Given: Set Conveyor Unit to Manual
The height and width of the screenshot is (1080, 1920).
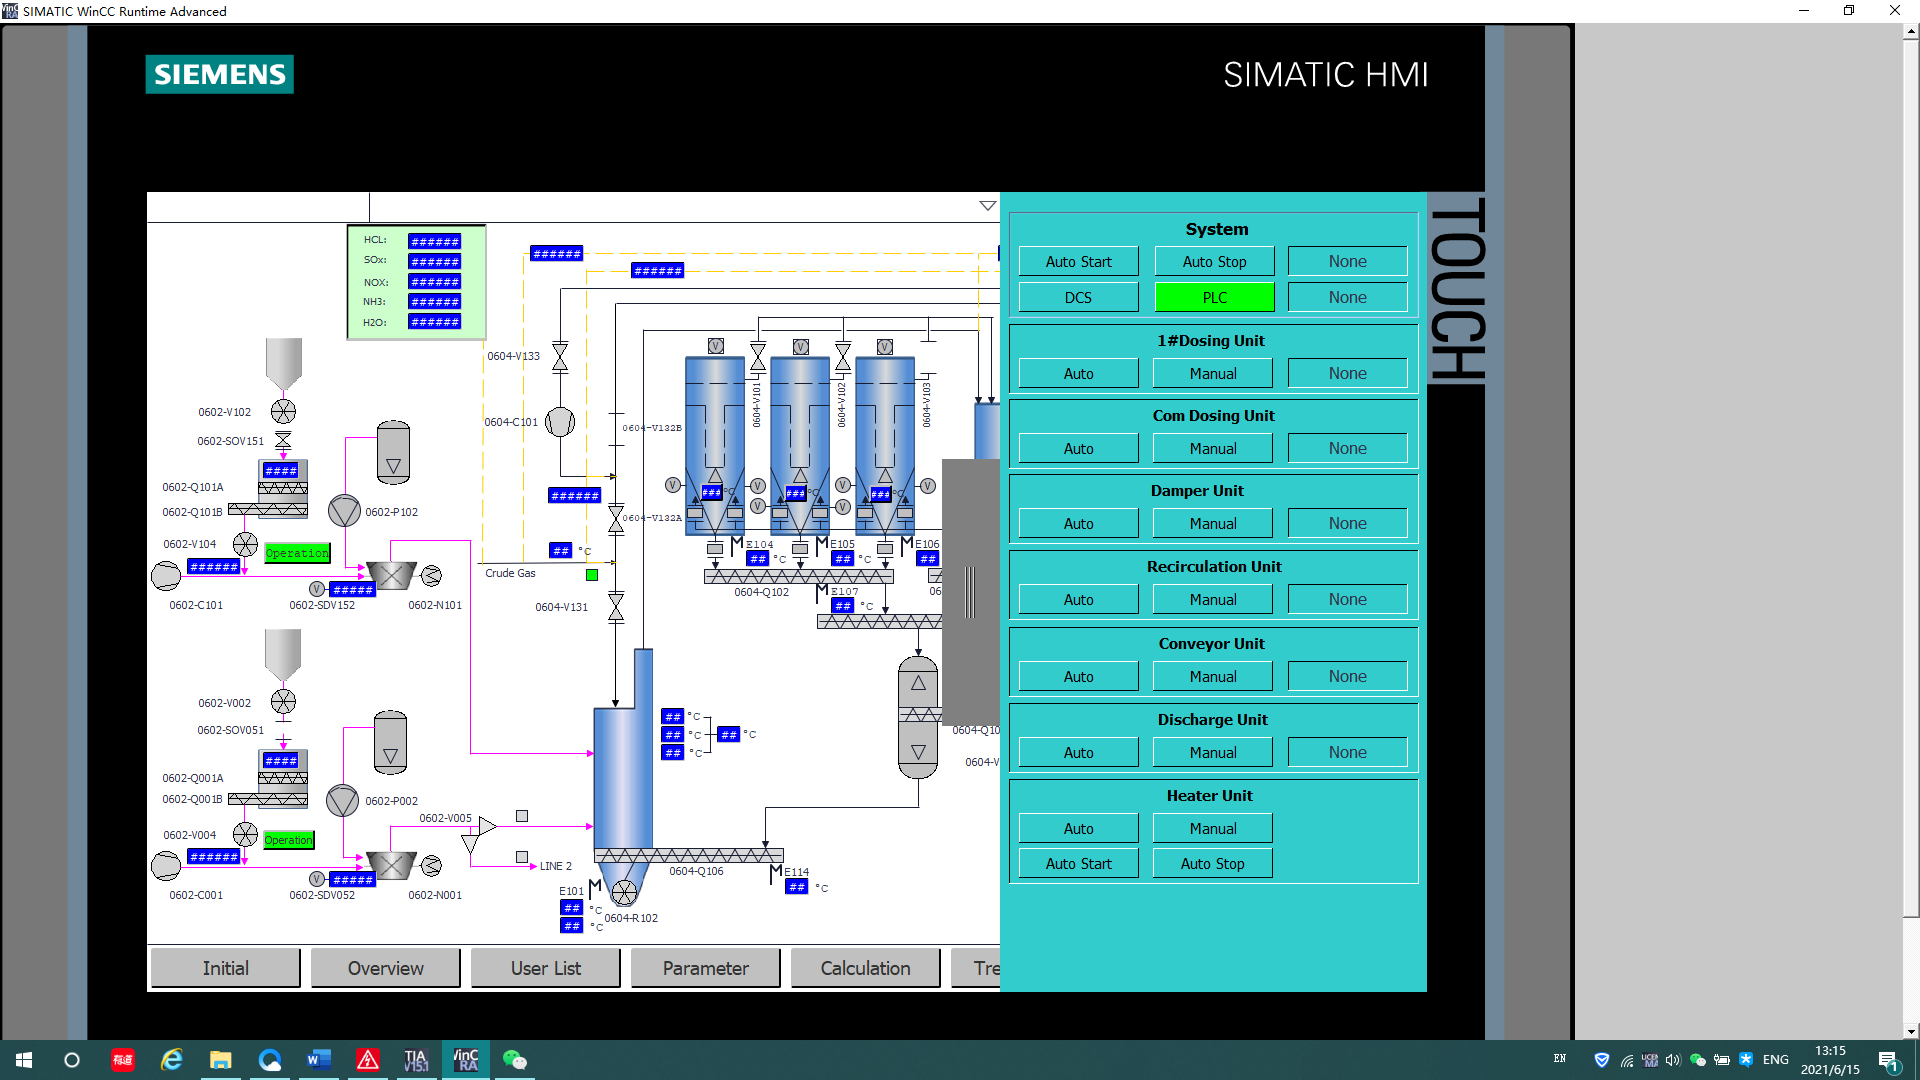Looking at the screenshot, I should pos(1213,676).
